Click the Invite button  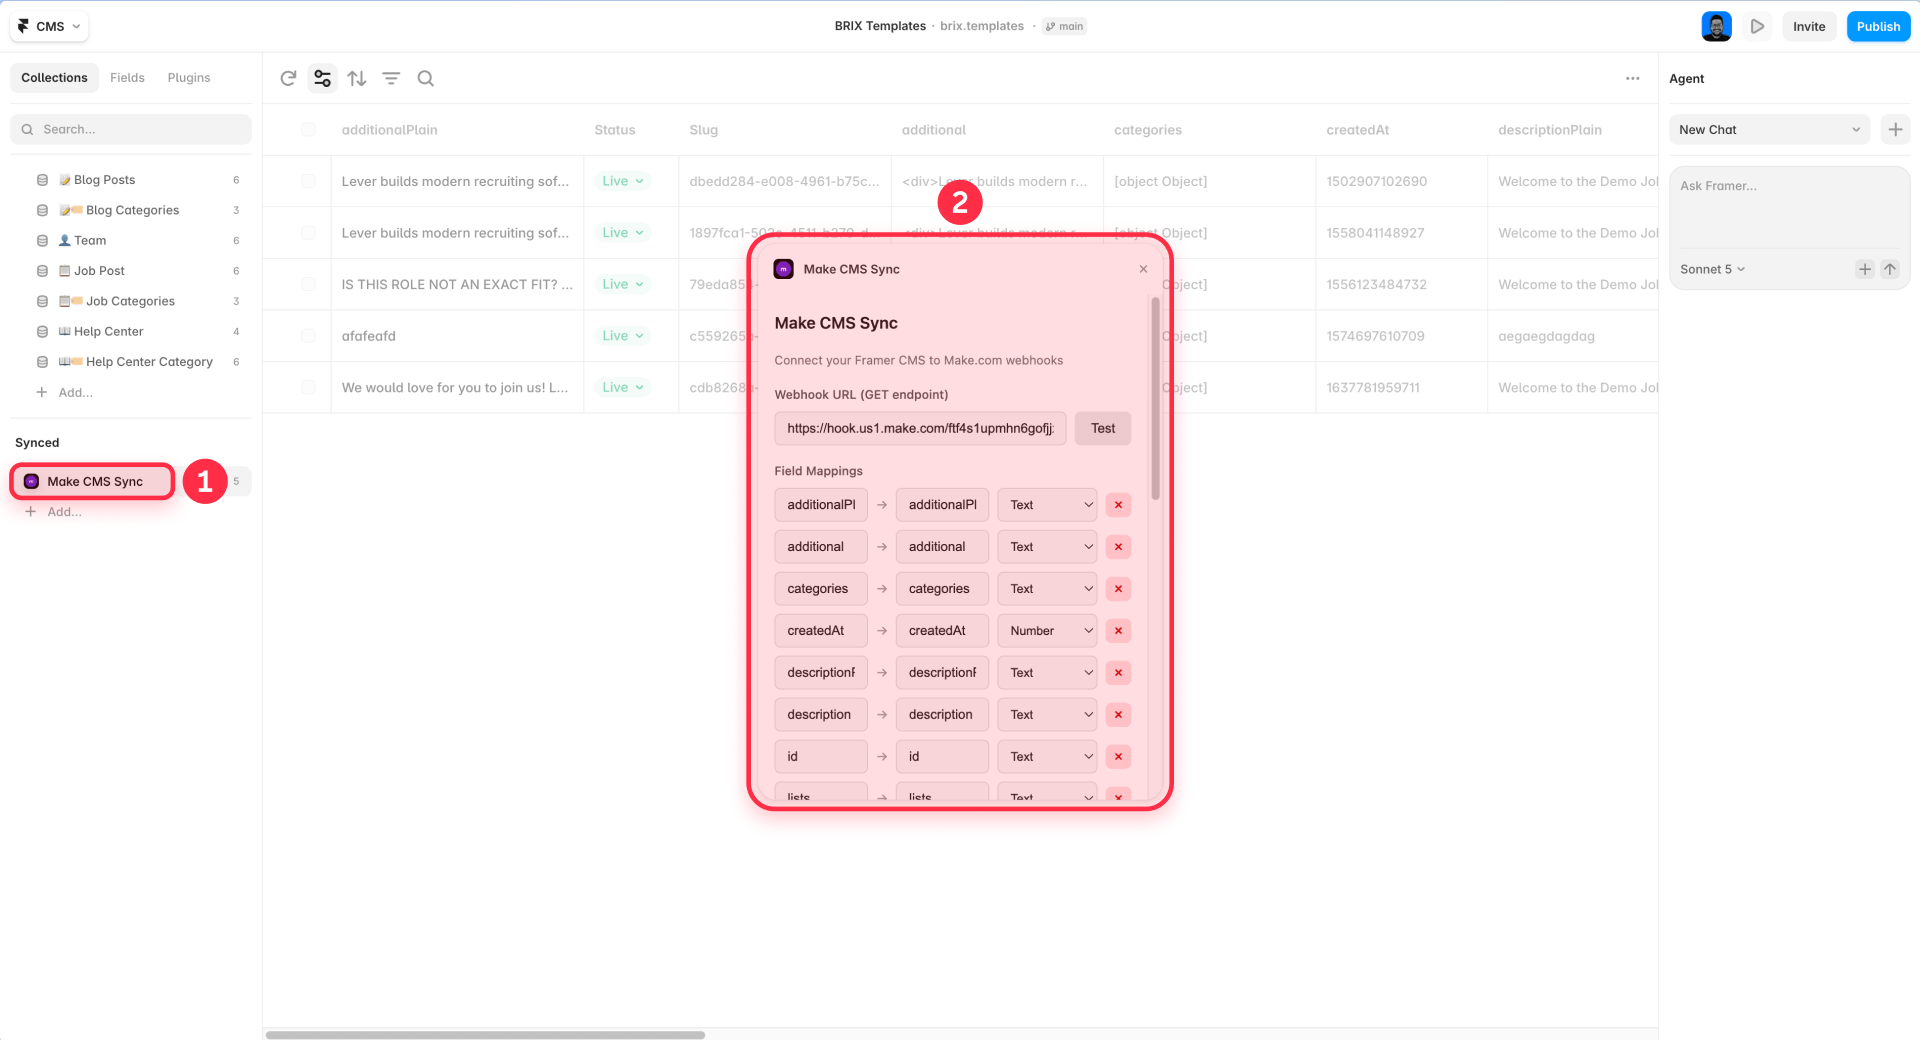click(x=1808, y=27)
